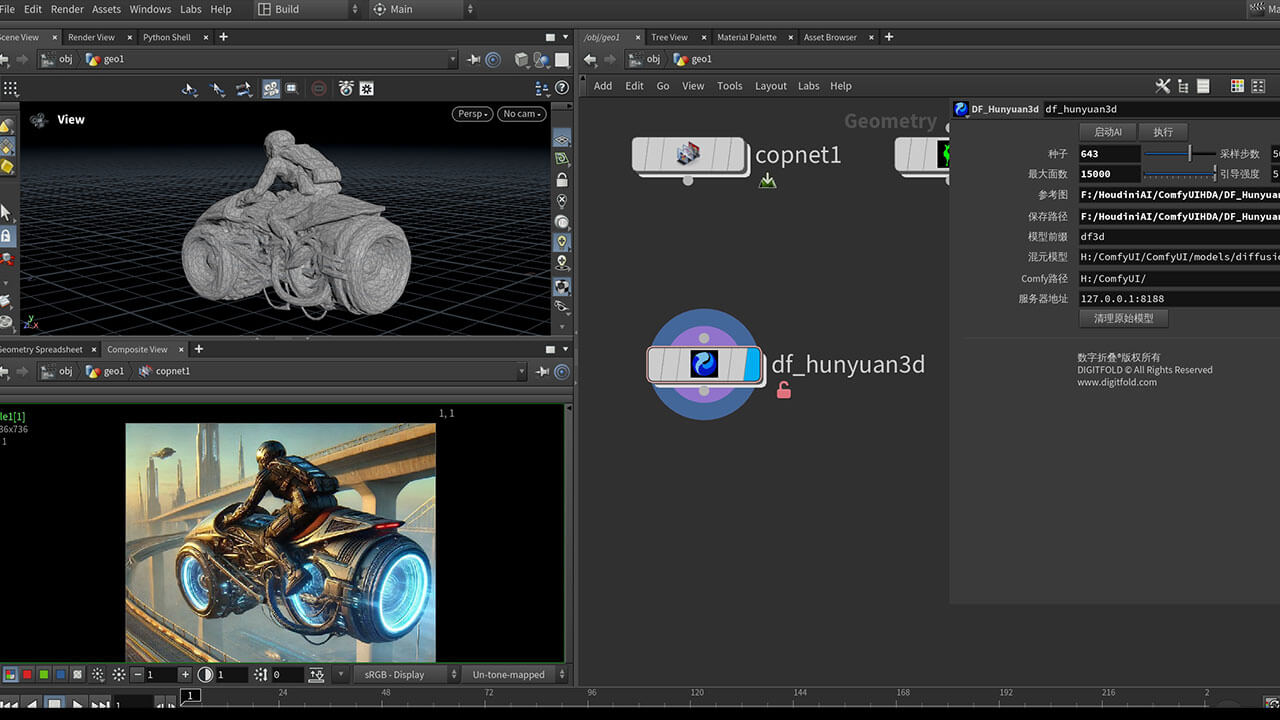Open the grid dots shelf menu in Scene View
1280x720 pixels.
(x=11, y=89)
